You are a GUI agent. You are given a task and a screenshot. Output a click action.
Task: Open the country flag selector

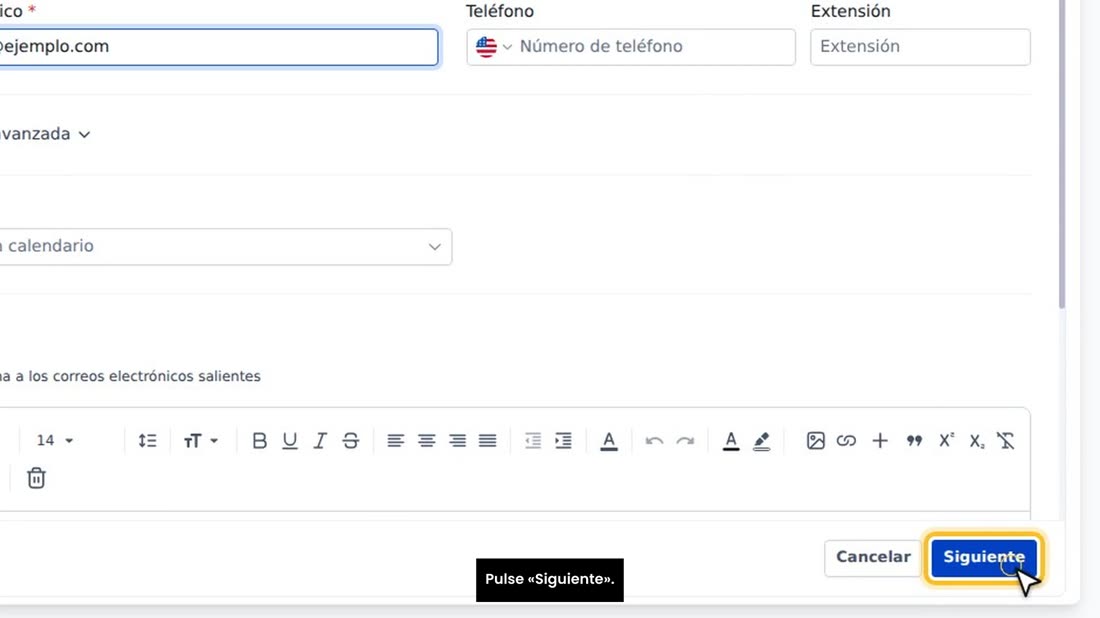(x=494, y=47)
